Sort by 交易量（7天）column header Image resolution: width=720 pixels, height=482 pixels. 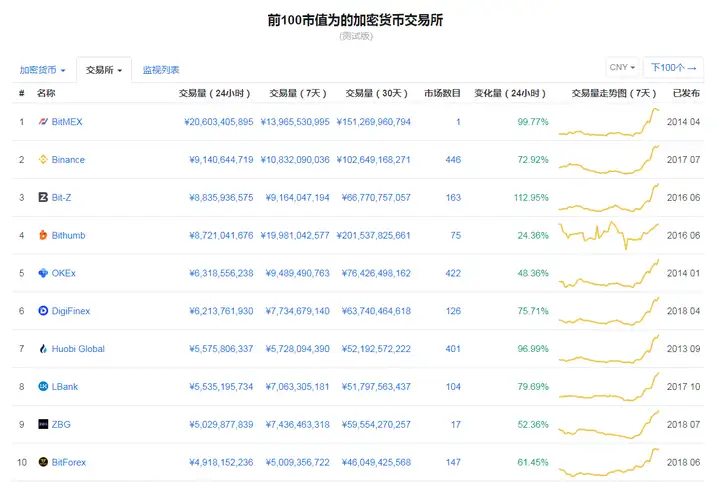[298, 93]
